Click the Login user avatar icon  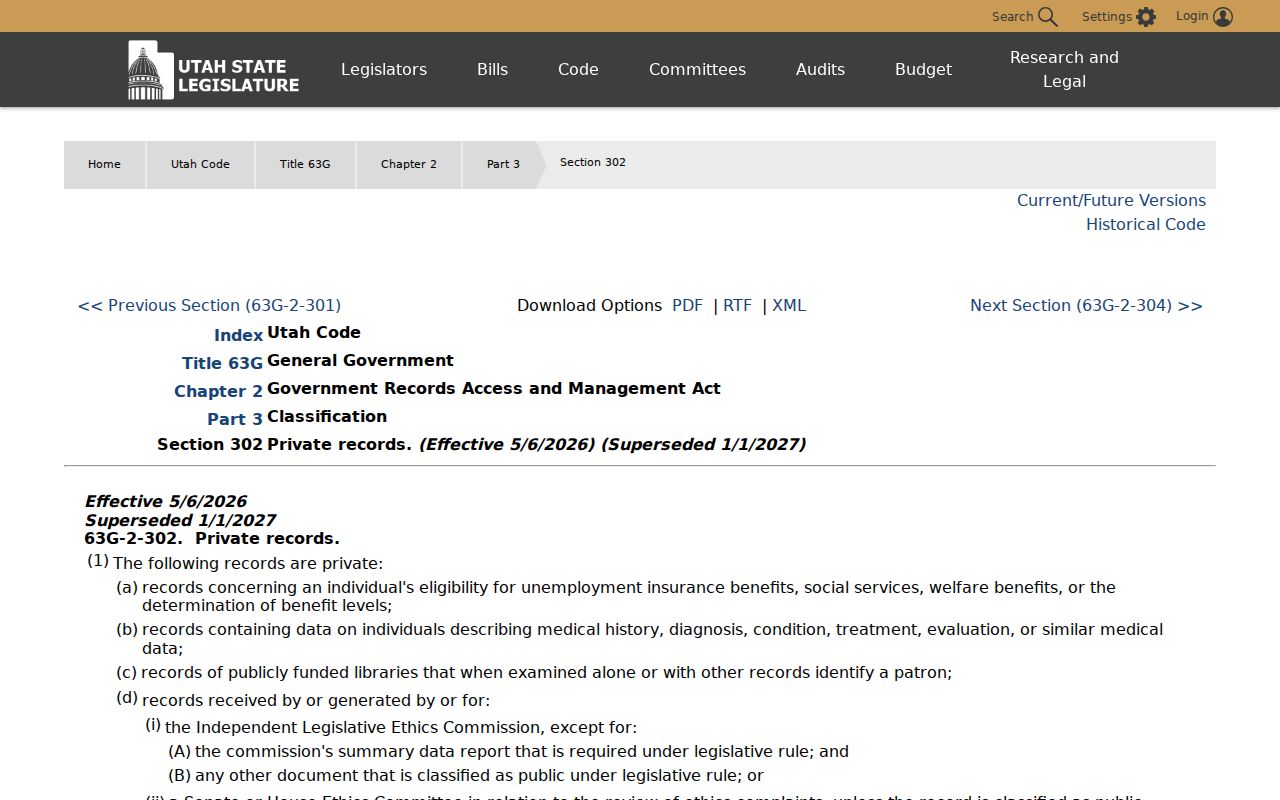point(1223,16)
